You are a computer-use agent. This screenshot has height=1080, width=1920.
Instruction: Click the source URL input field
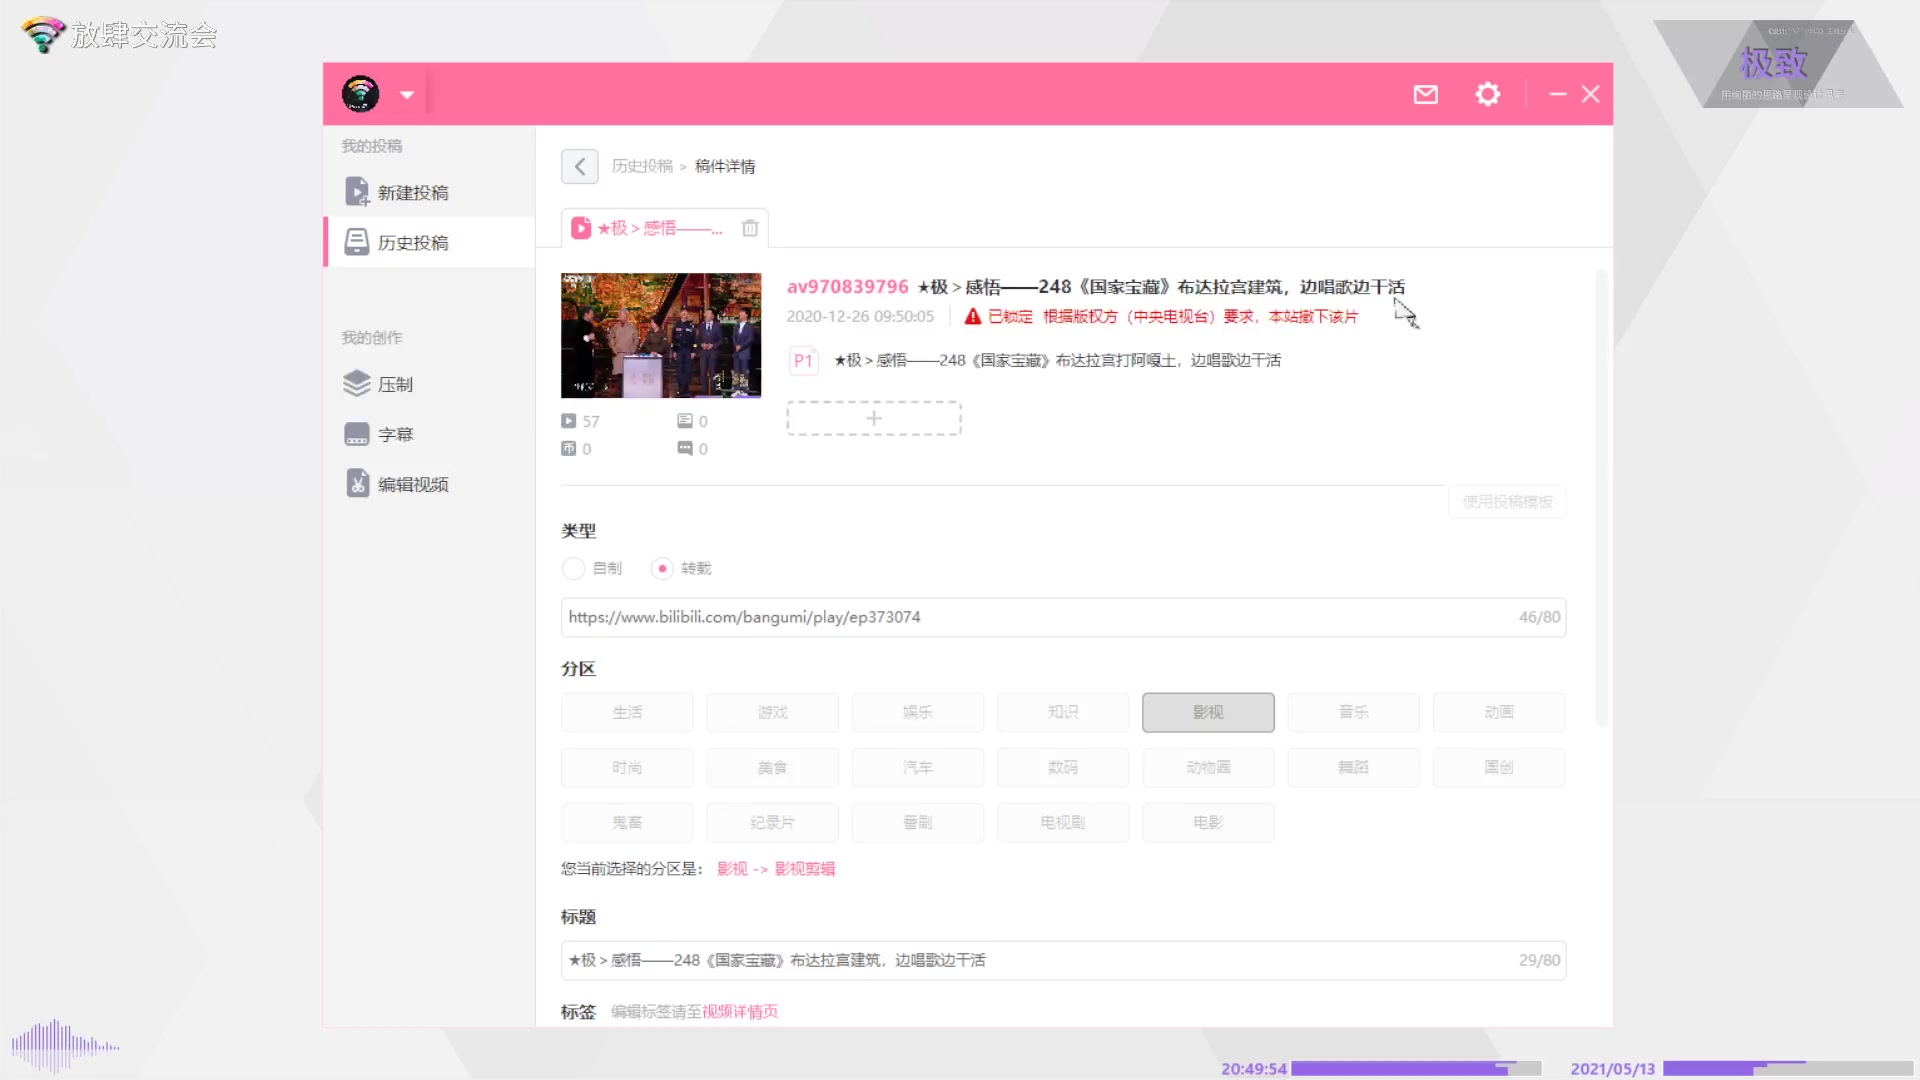coord(1063,617)
